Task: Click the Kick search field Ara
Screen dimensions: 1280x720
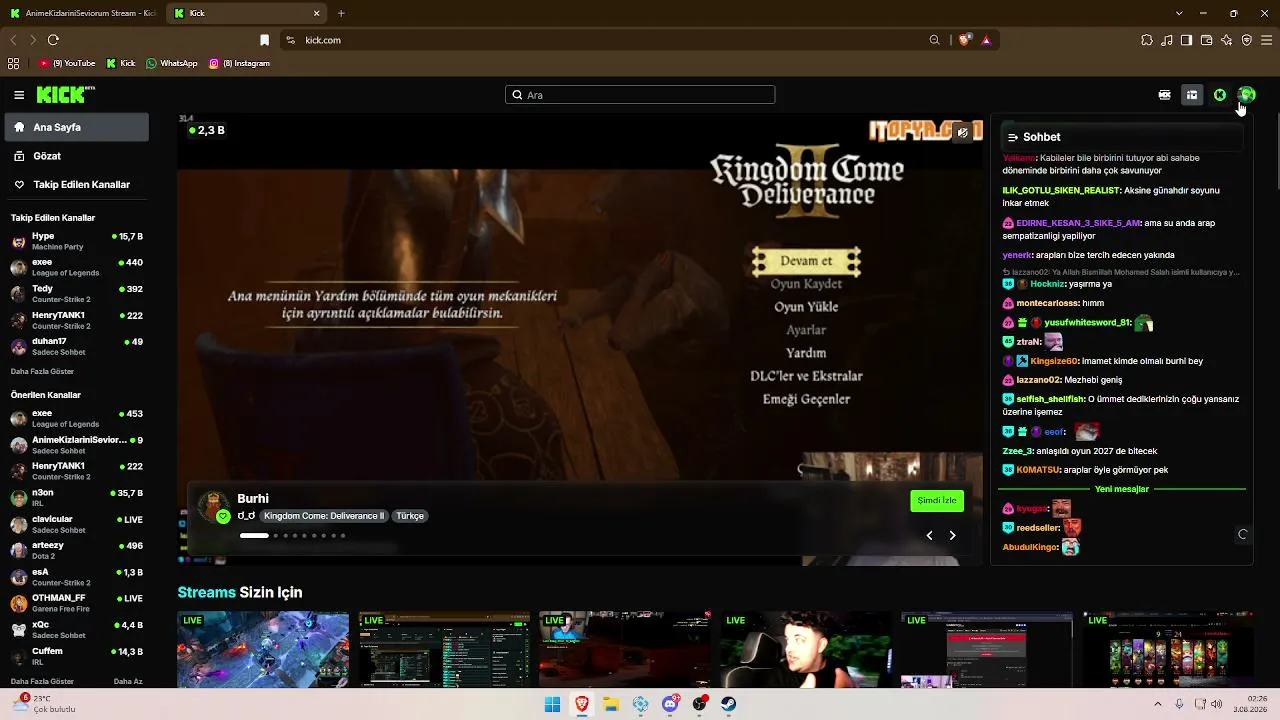Action: tap(640, 95)
